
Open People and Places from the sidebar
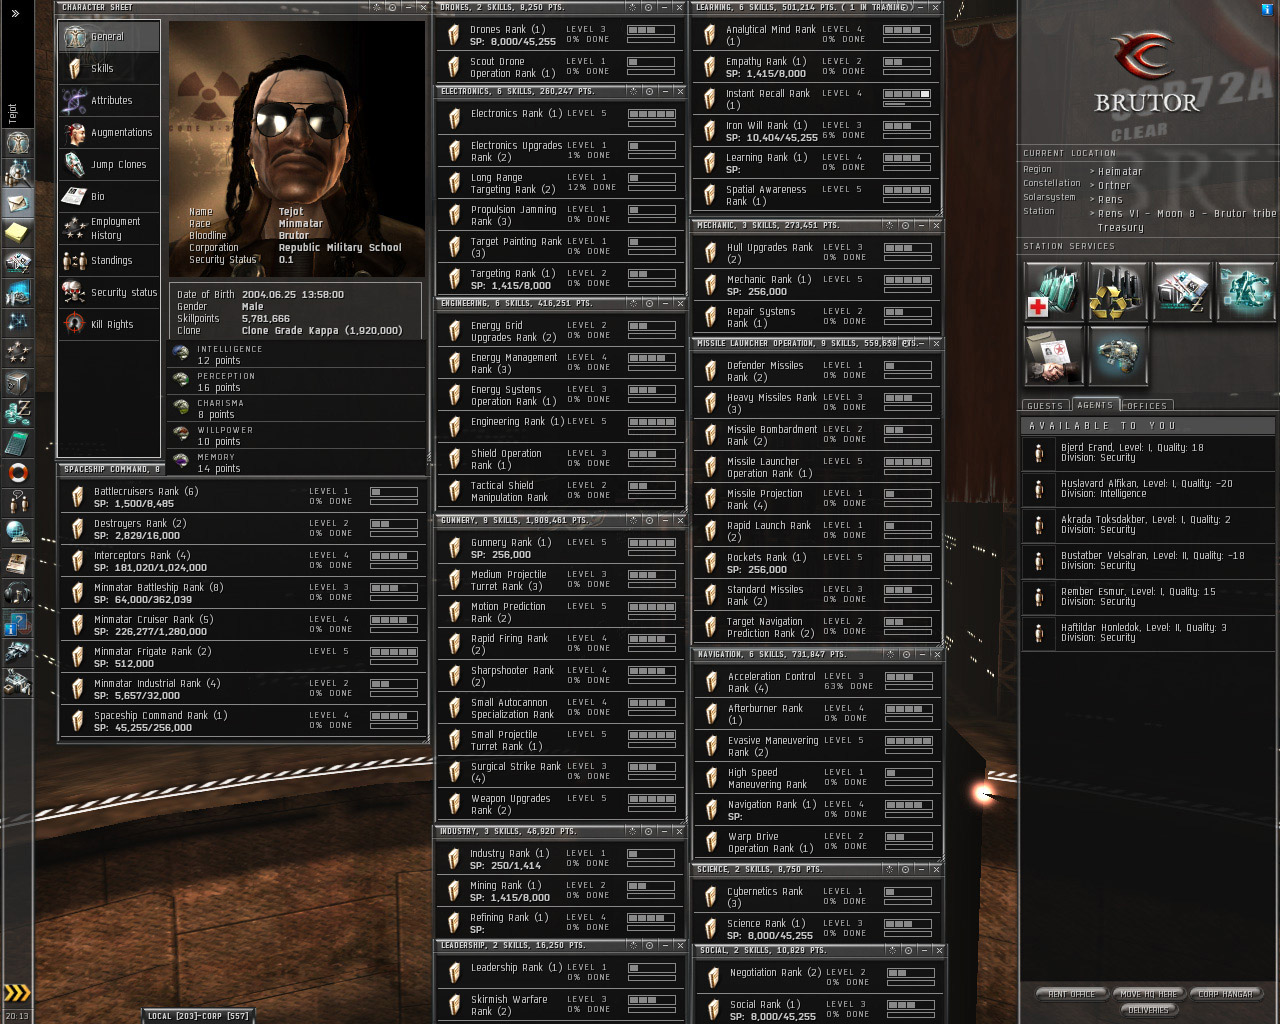pos(17,172)
